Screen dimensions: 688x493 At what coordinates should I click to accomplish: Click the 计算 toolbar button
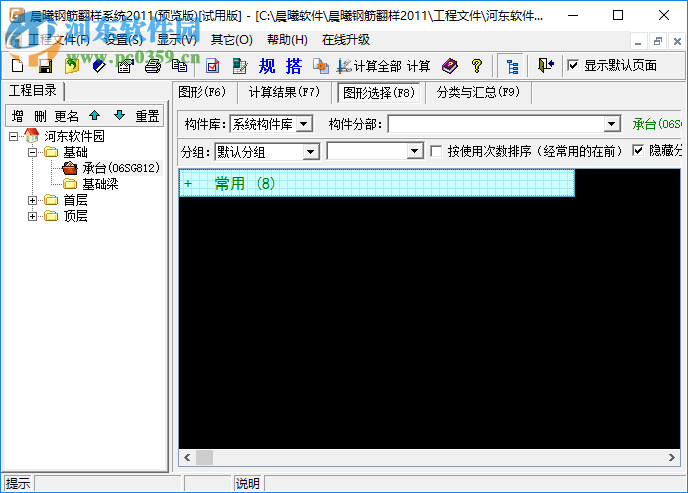click(418, 66)
